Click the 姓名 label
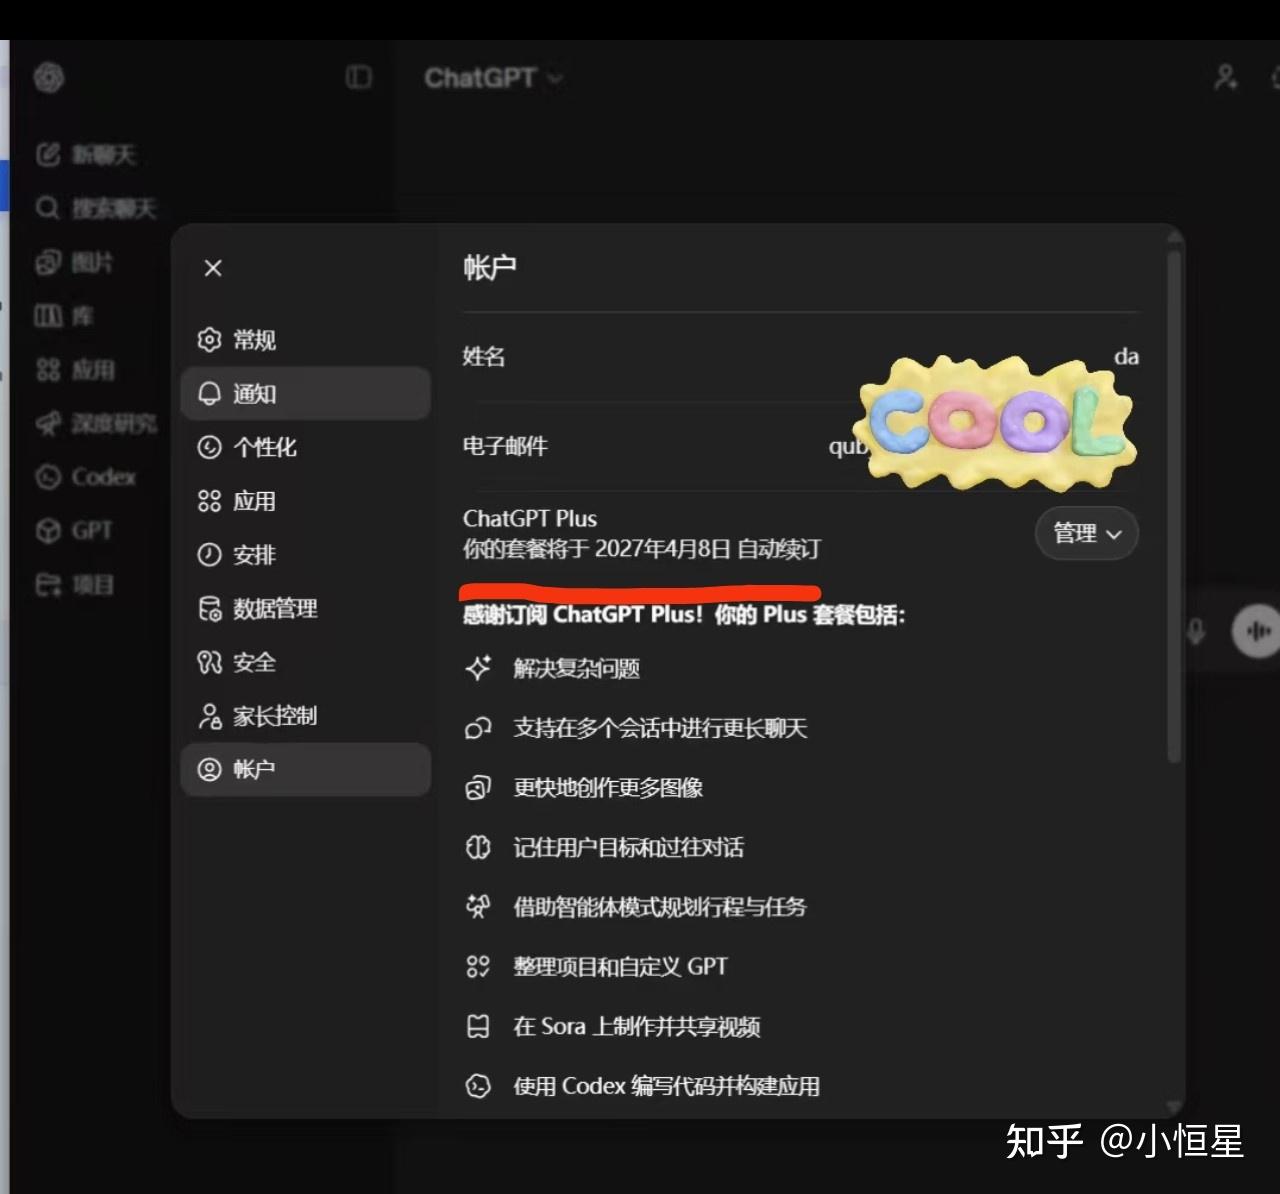This screenshot has height=1194, width=1280. tap(484, 356)
